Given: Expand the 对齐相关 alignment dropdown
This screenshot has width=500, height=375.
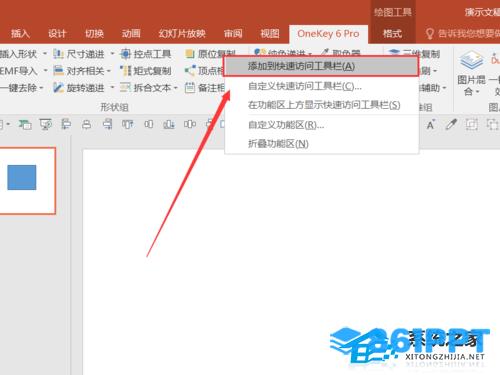Looking at the screenshot, I should [109, 71].
